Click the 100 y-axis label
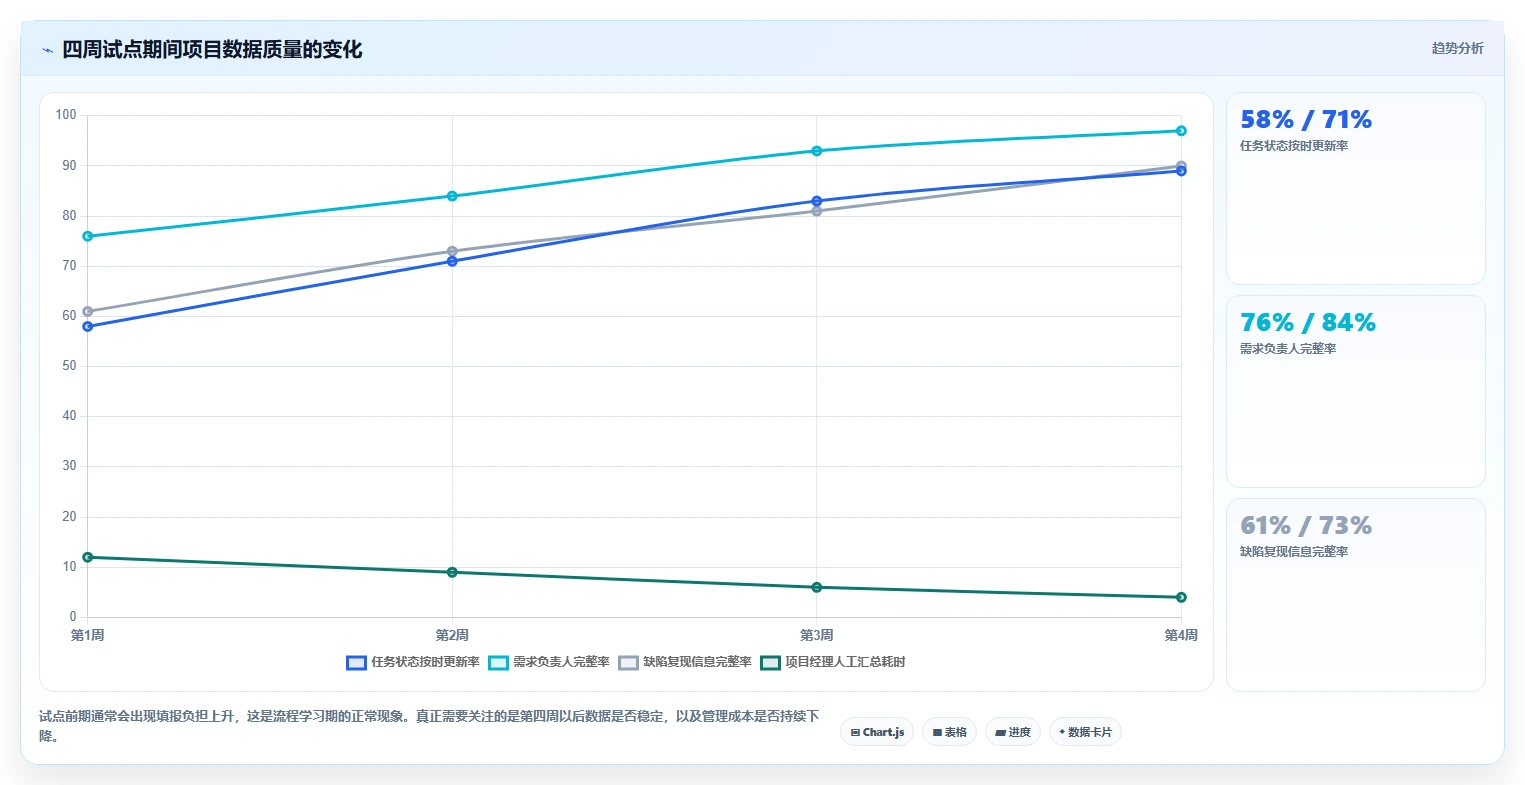Image resolution: width=1525 pixels, height=785 pixels. click(x=66, y=115)
